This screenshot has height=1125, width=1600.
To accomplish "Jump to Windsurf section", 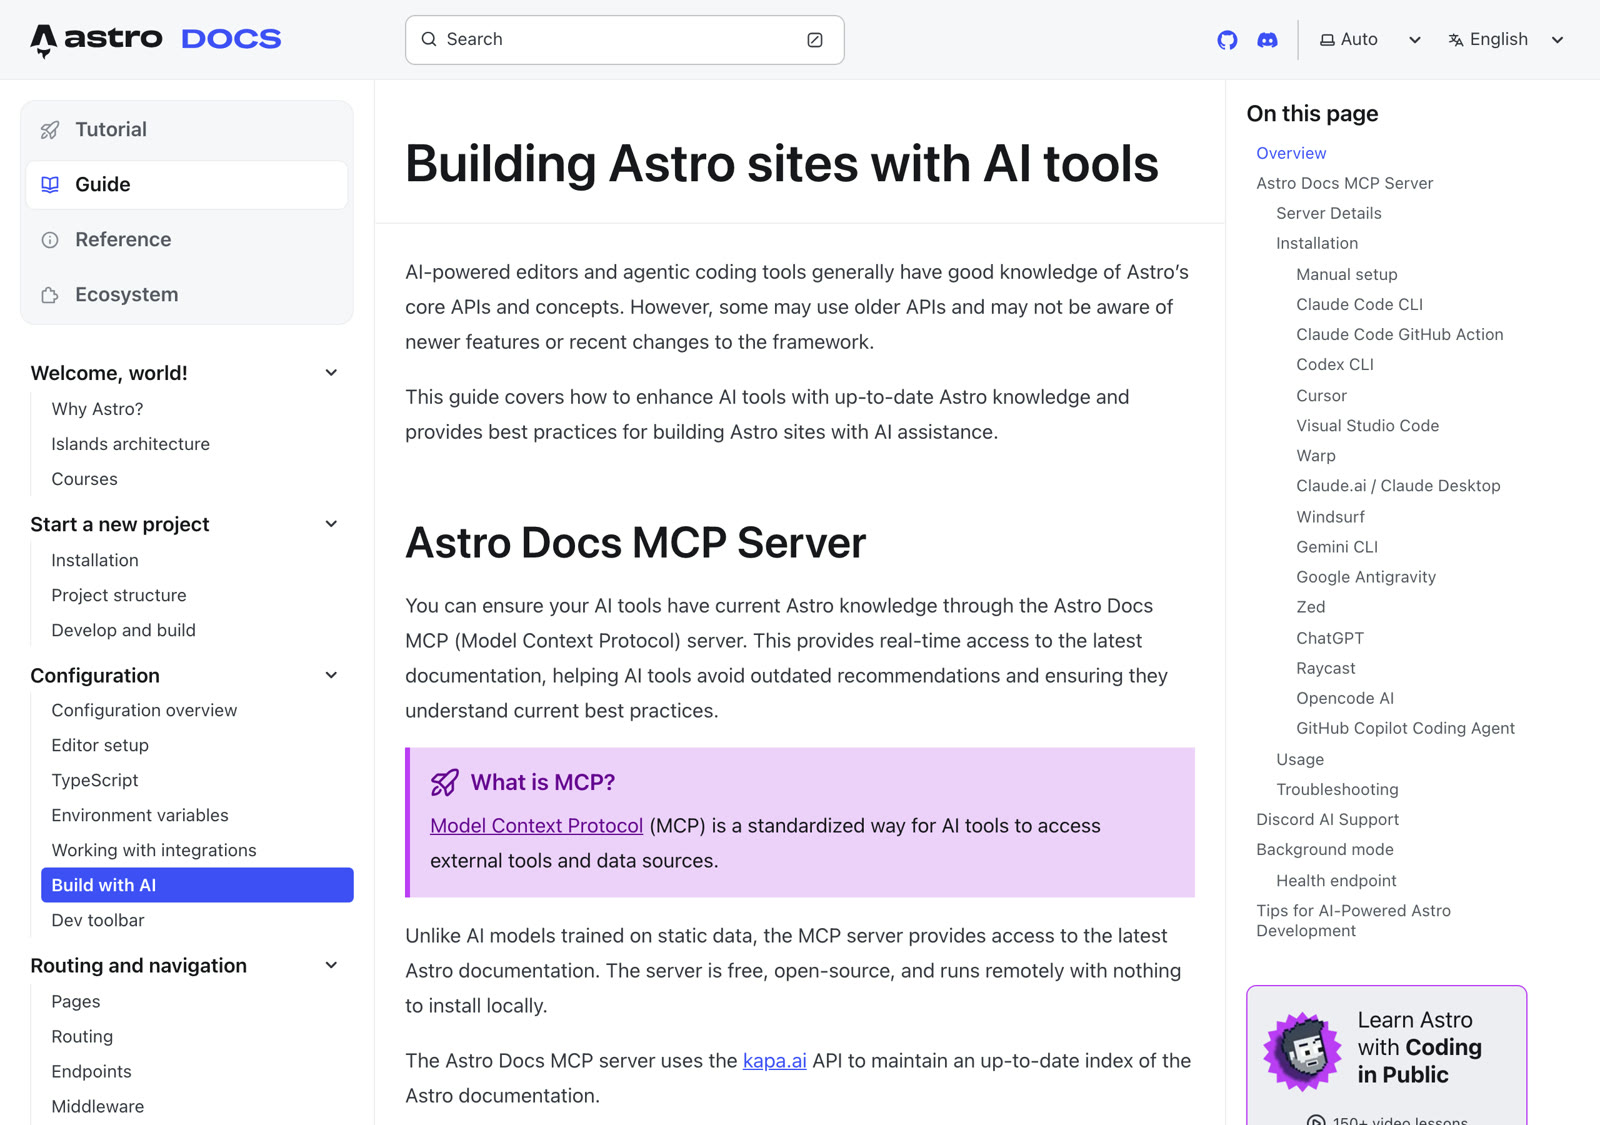I will click(x=1330, y=517).
